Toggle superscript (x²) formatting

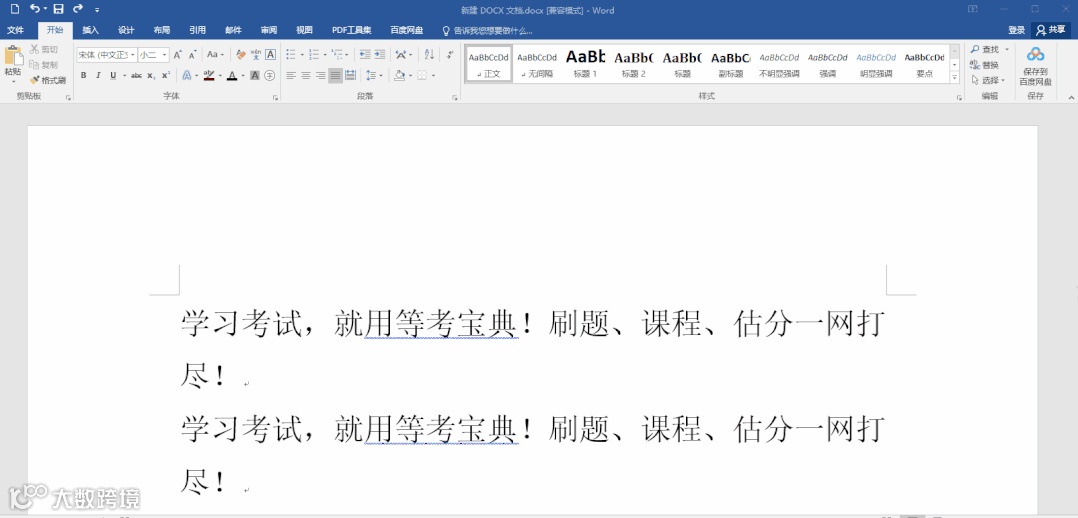coord(166,75)
